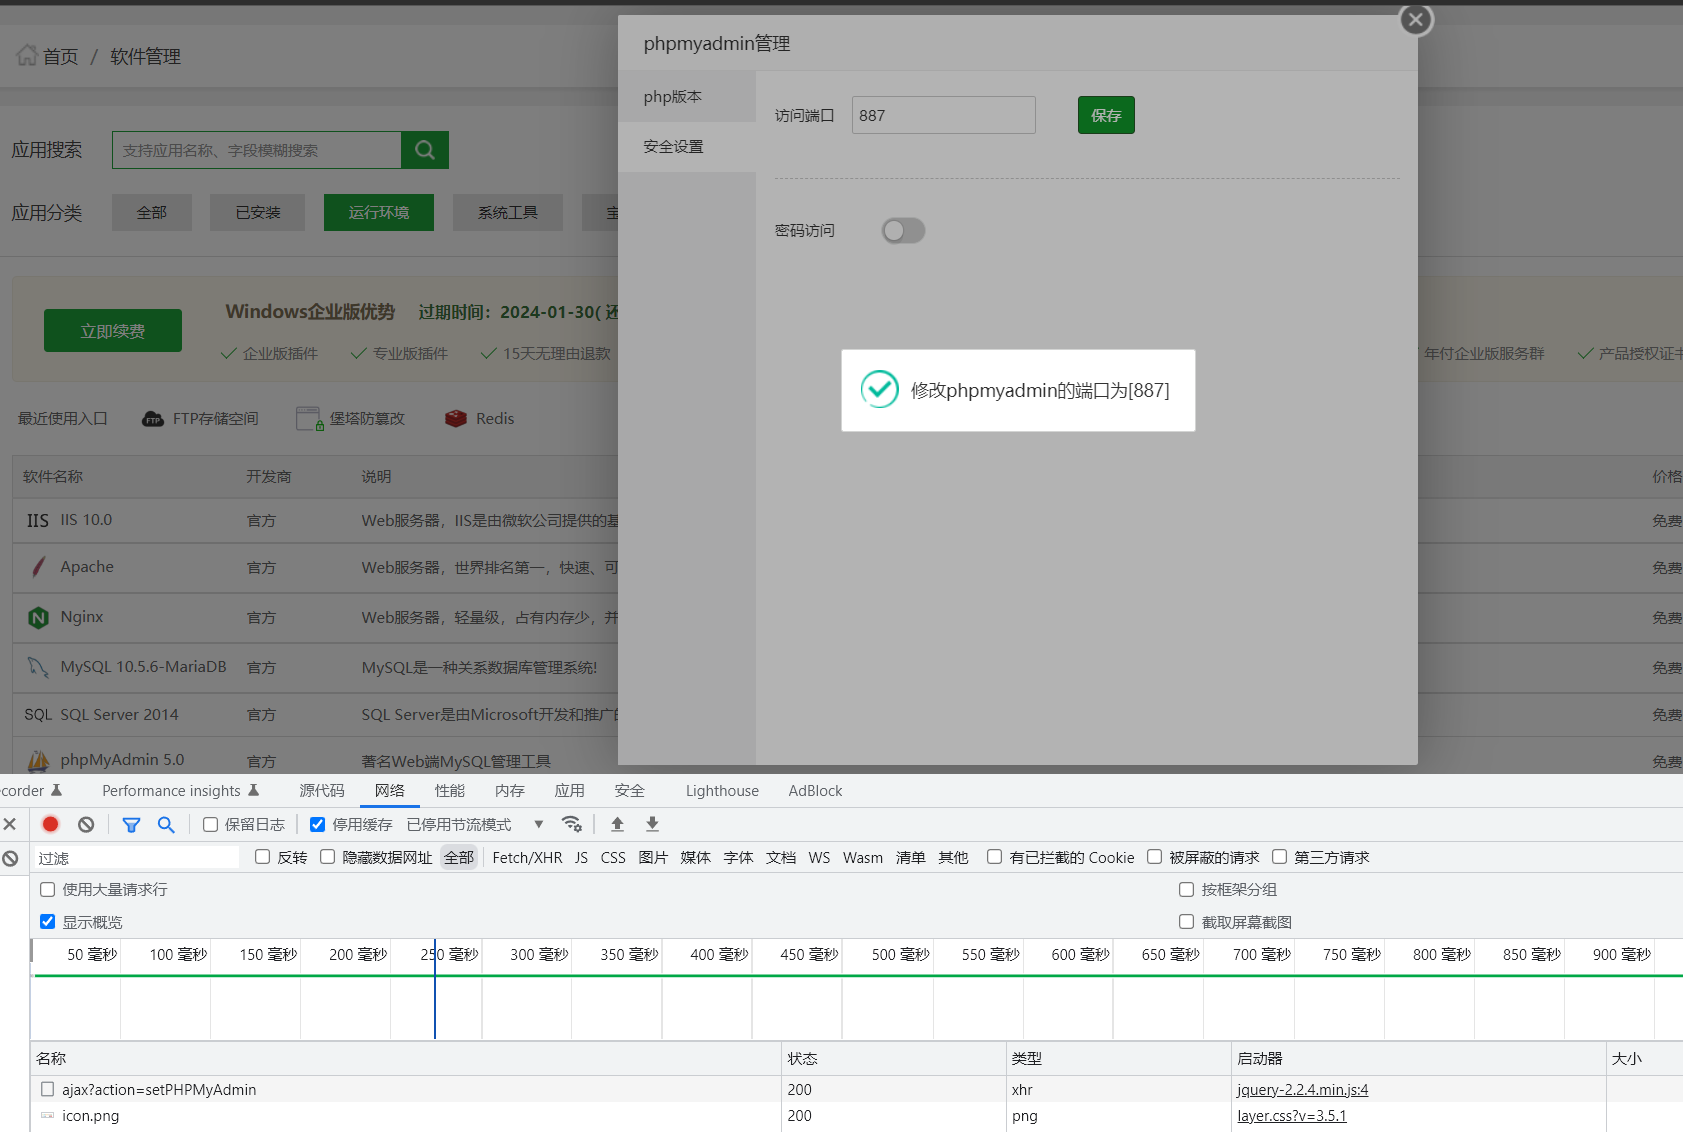Filter requests by Fetch/XHR
Screen dimensions: 1683x1132
(527, 857)
